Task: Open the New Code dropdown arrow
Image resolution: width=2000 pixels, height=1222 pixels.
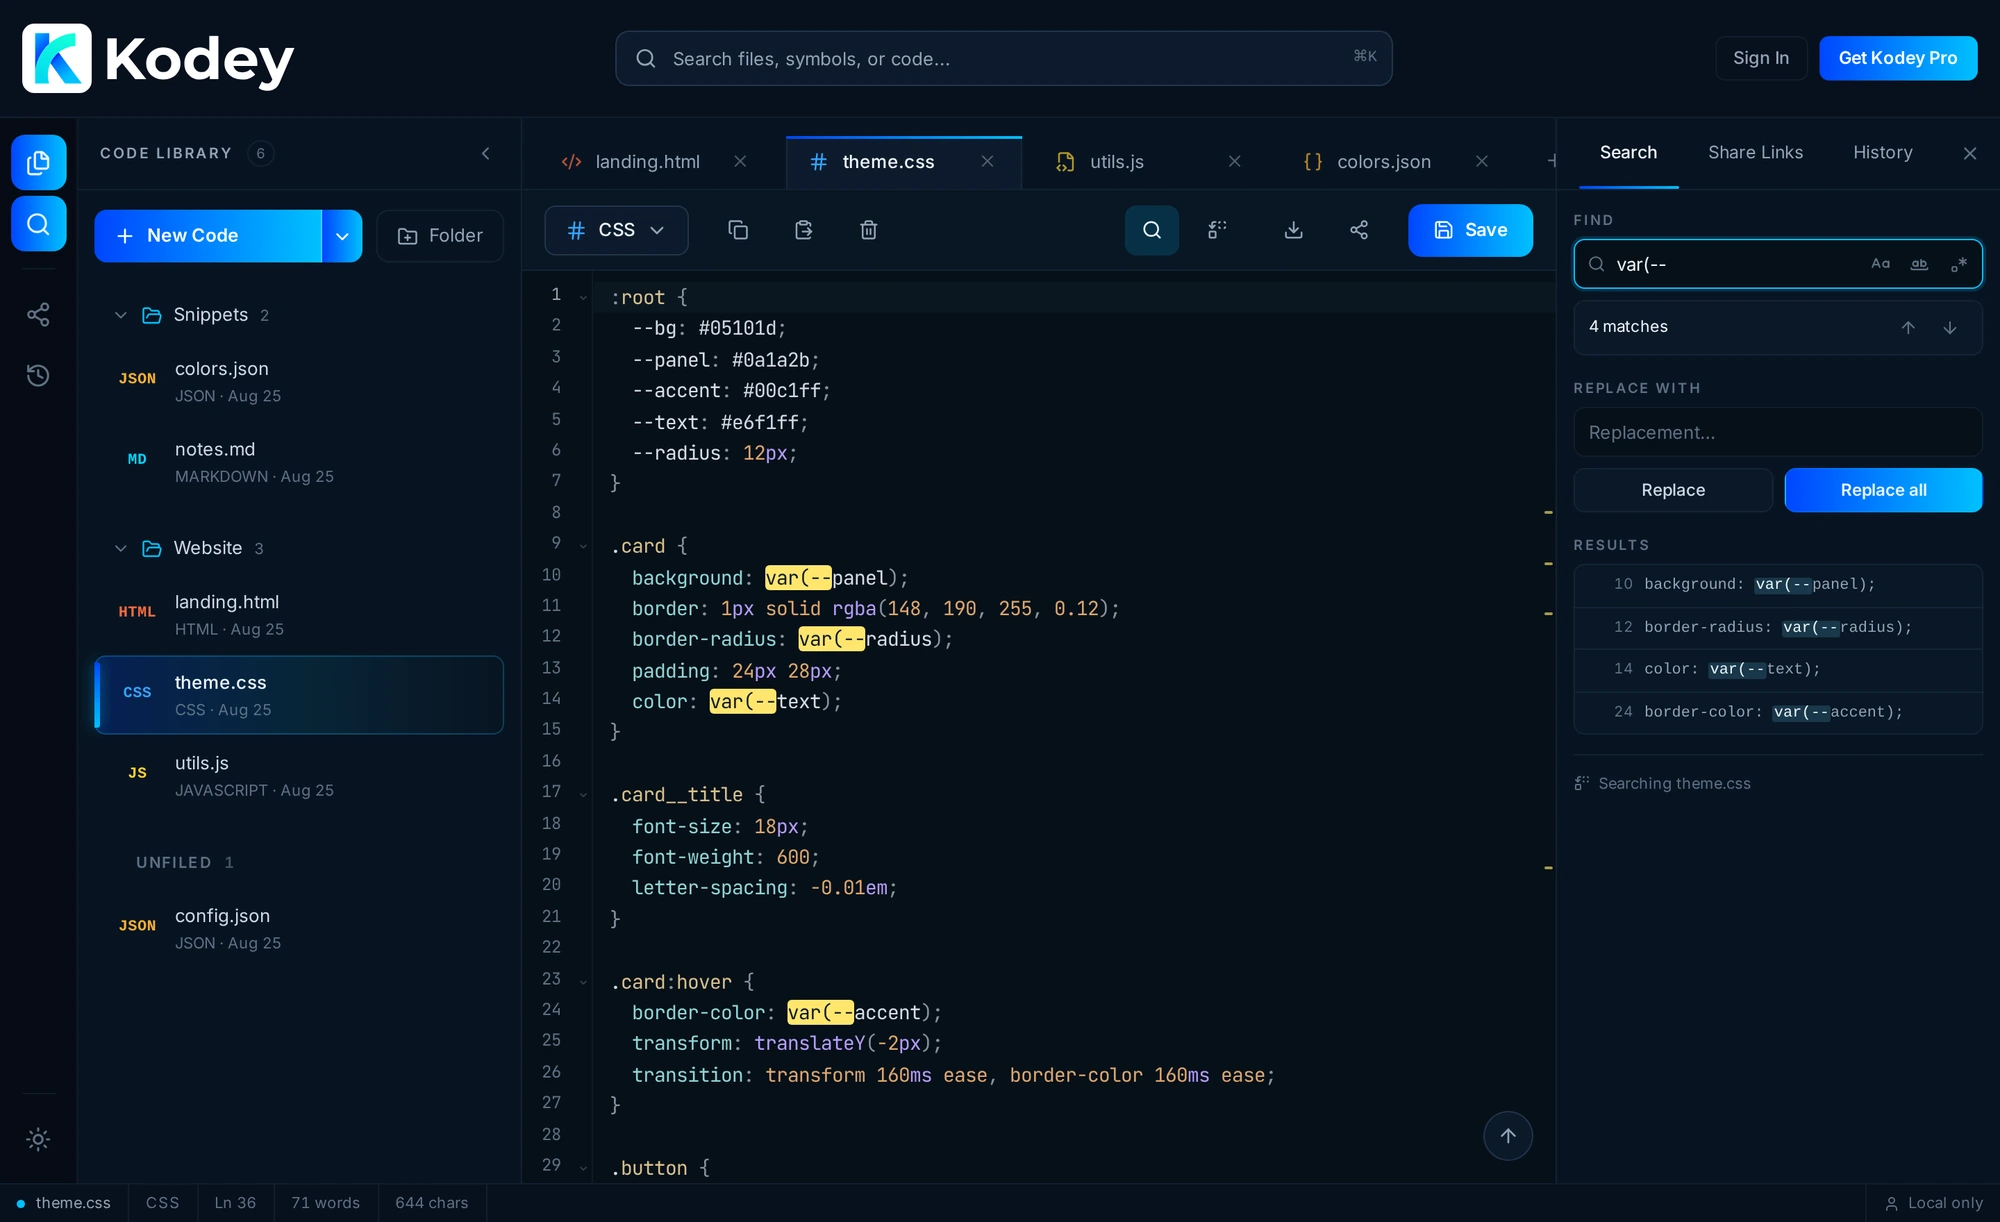Action: click(342, 236)
